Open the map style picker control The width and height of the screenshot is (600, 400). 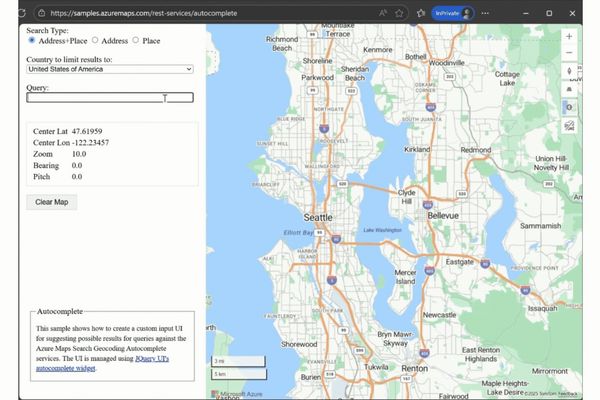tap(569, 107)
